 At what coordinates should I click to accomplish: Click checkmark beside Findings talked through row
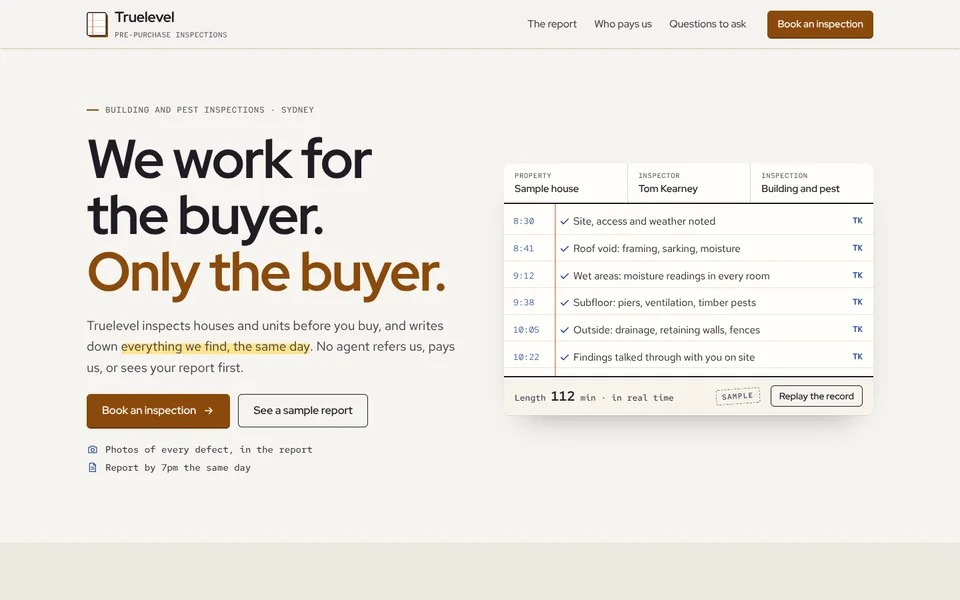click(x=564, y=357)
